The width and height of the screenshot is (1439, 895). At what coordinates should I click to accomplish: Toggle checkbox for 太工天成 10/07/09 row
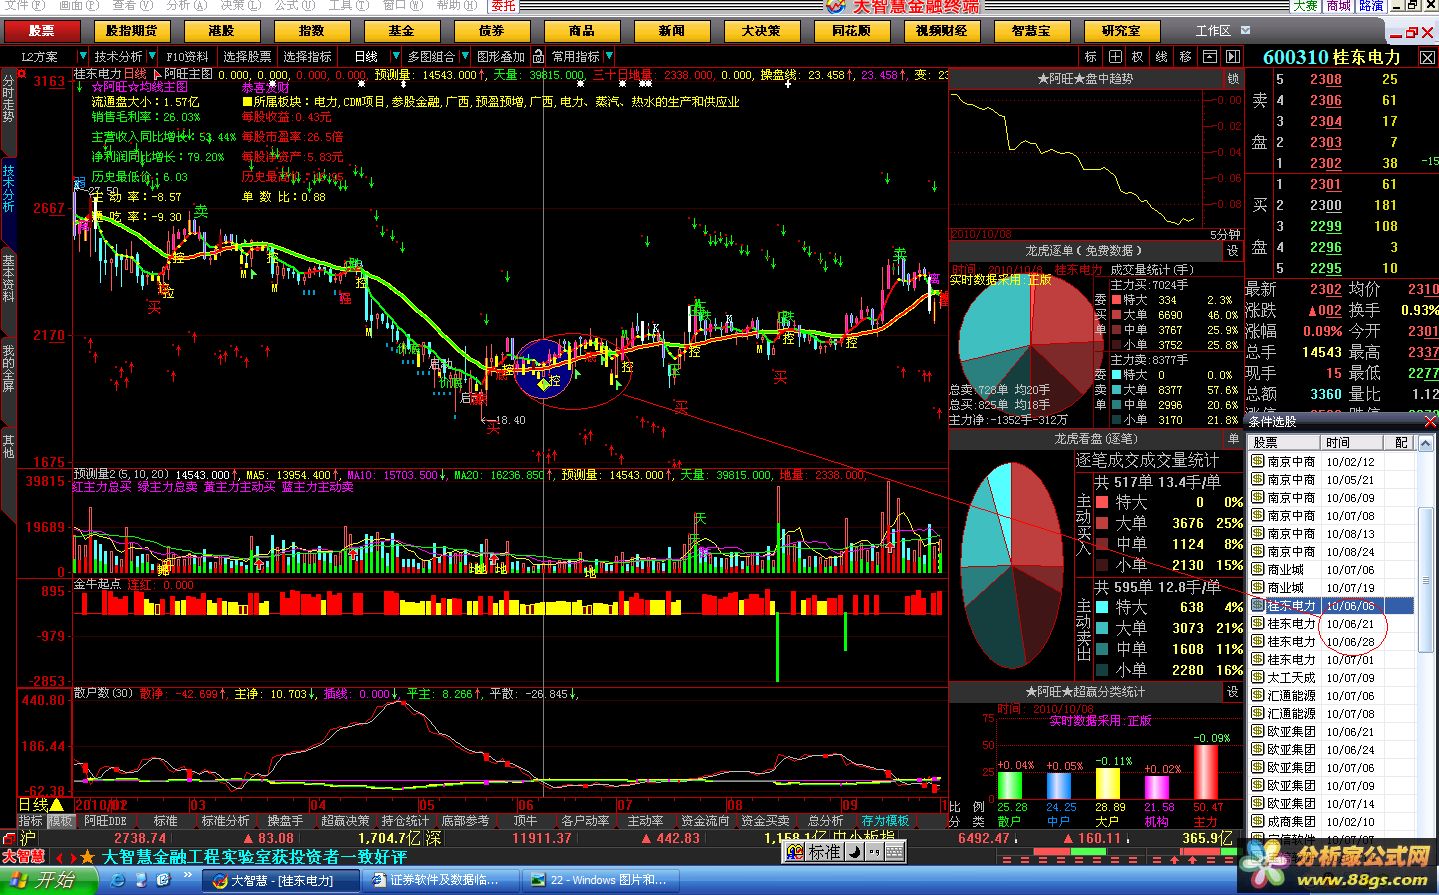[x=1258, y=677]
